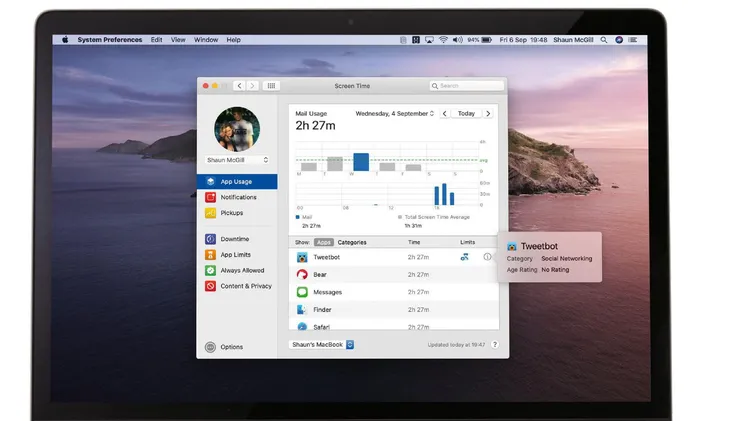Viewport: 750px width, 421px height.
Task: Open the Always Allowed settings
Action: click(242, 270)
